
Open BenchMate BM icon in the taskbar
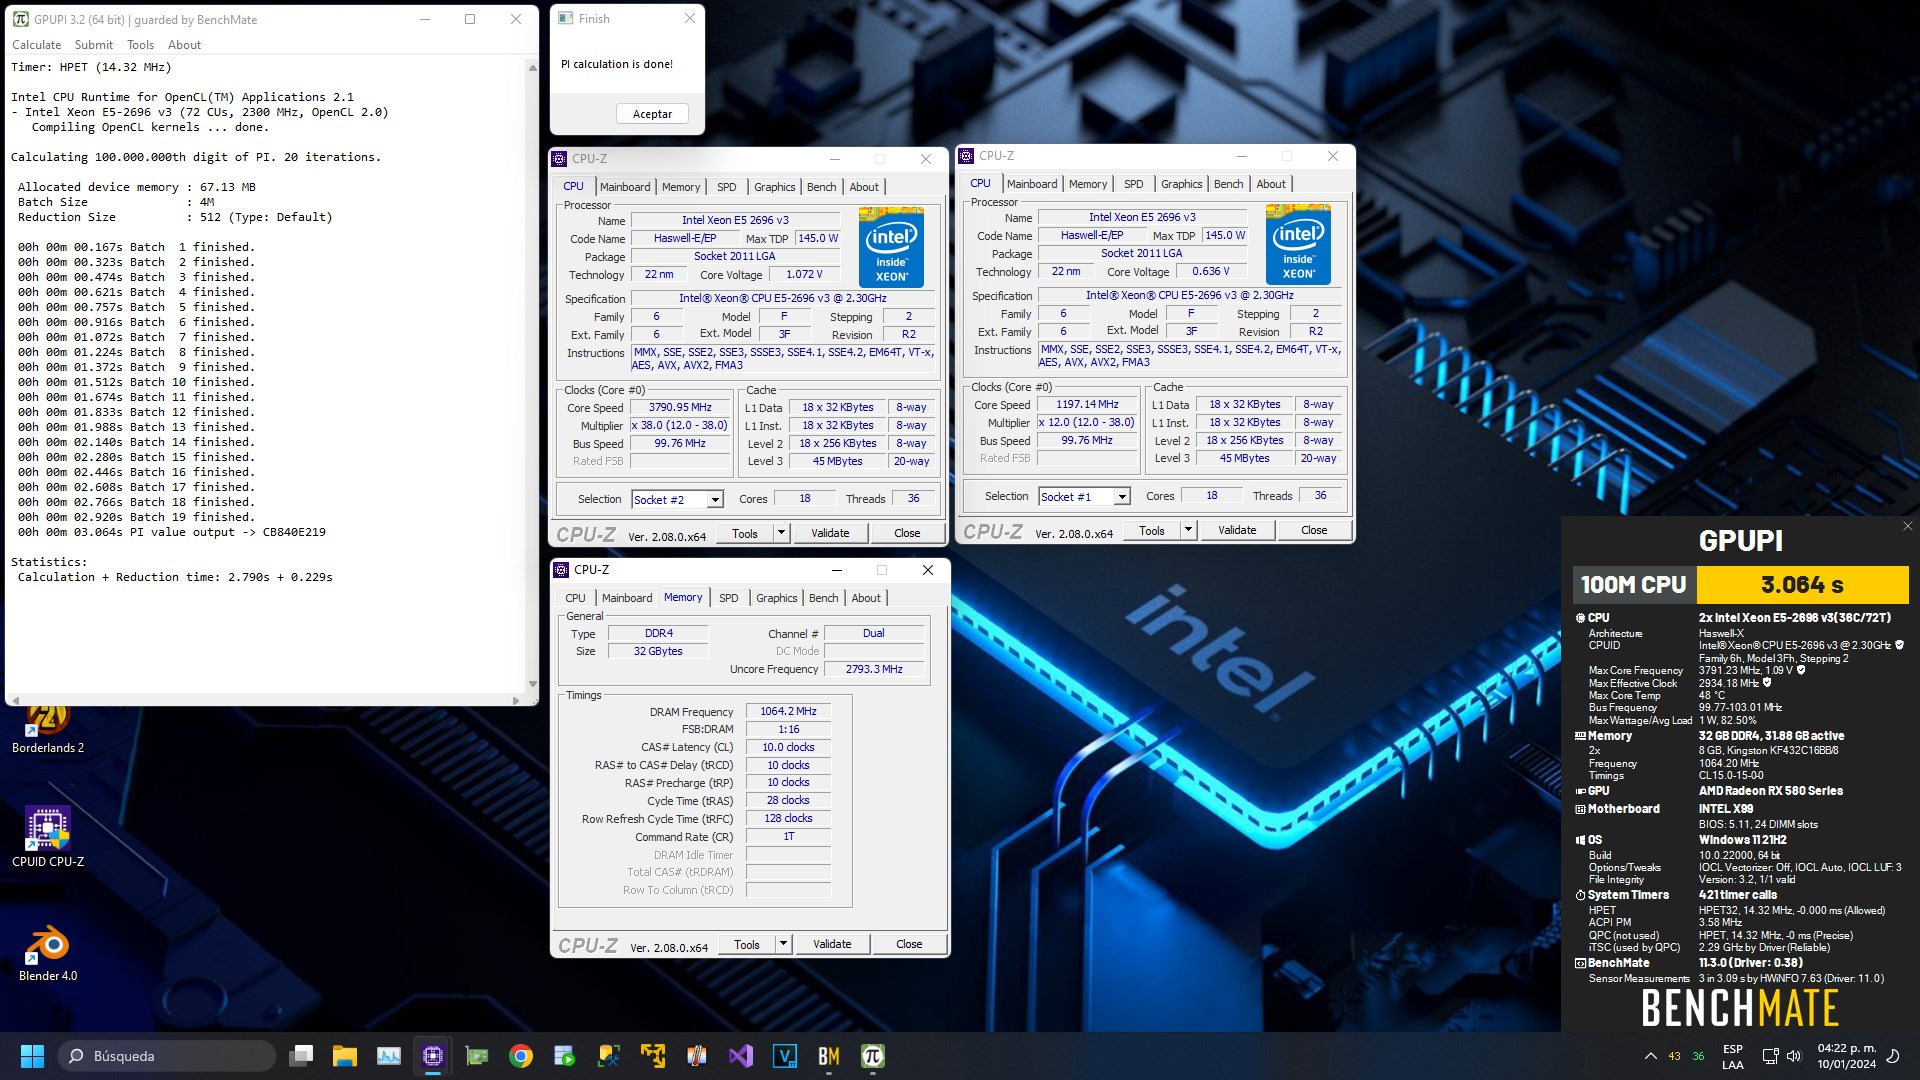click(829, 1056)
